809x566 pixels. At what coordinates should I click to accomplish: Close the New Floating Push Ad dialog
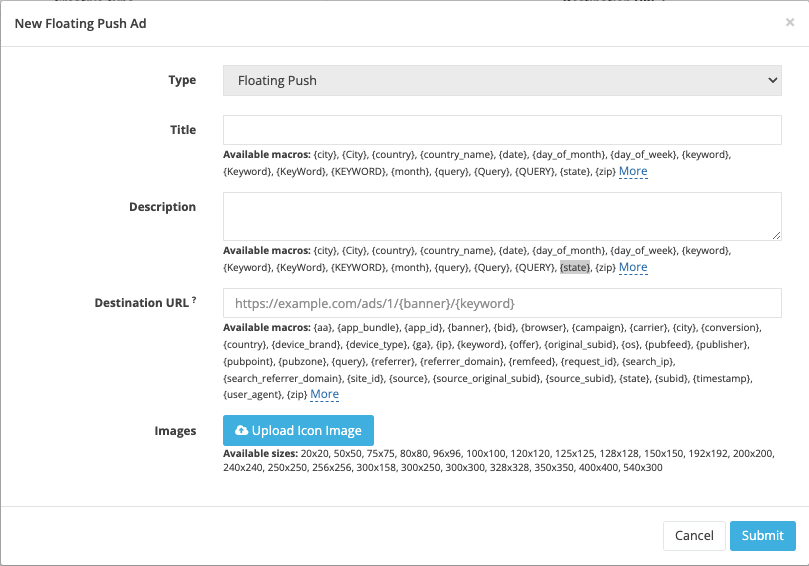click(x=789, y=22)
